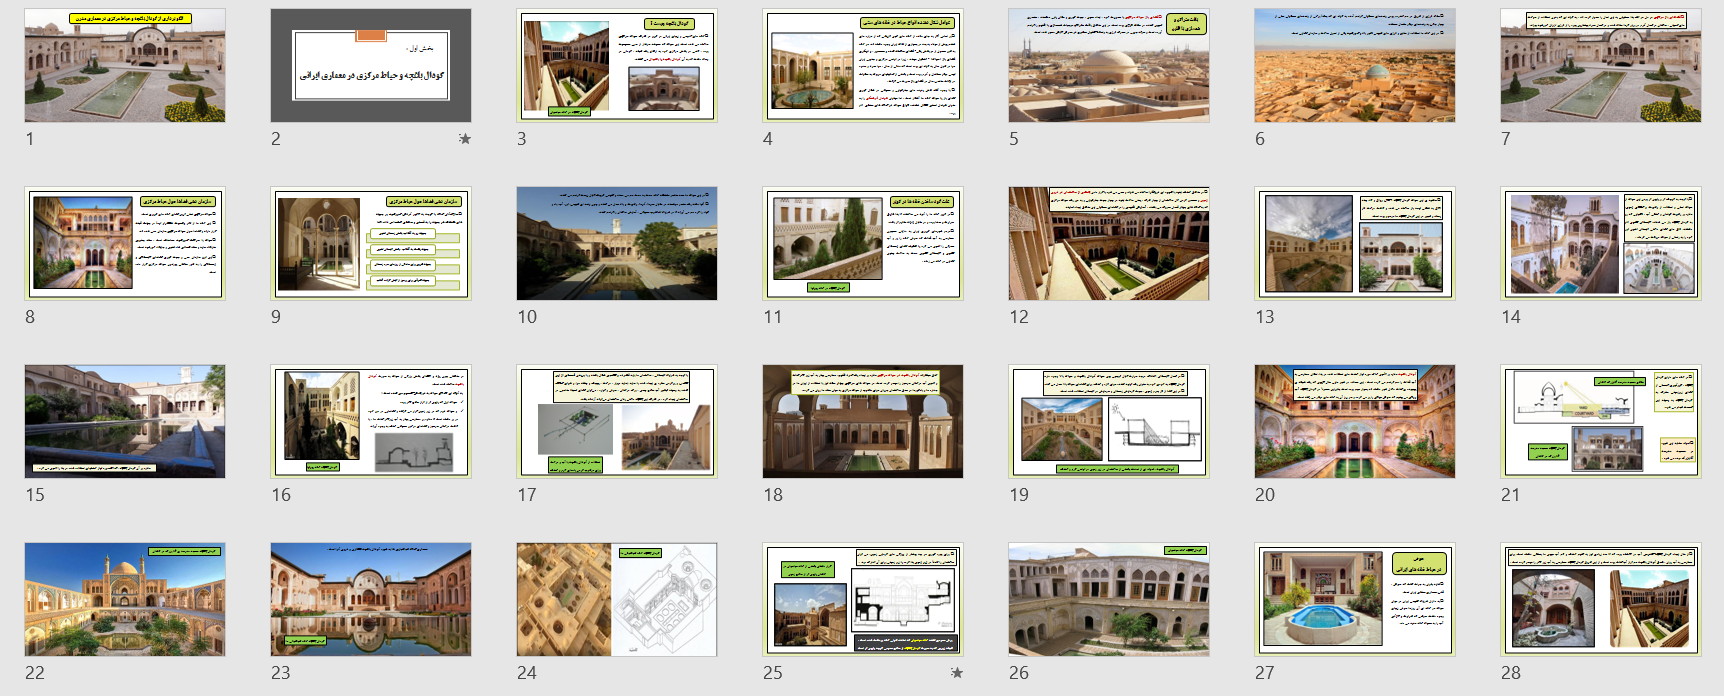
Task: Open slide 5 with the desert dome skyline
Action: point(1109,66)
